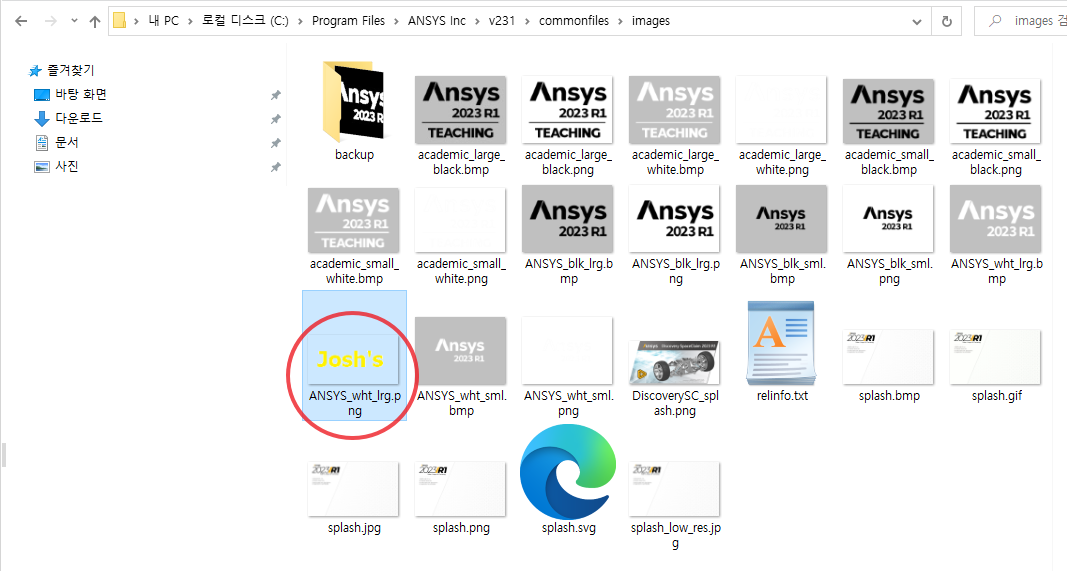1067x571 pixels.
Task: Select academic_small_white.bmp thumbnail
Action: [x=354, y=220]
